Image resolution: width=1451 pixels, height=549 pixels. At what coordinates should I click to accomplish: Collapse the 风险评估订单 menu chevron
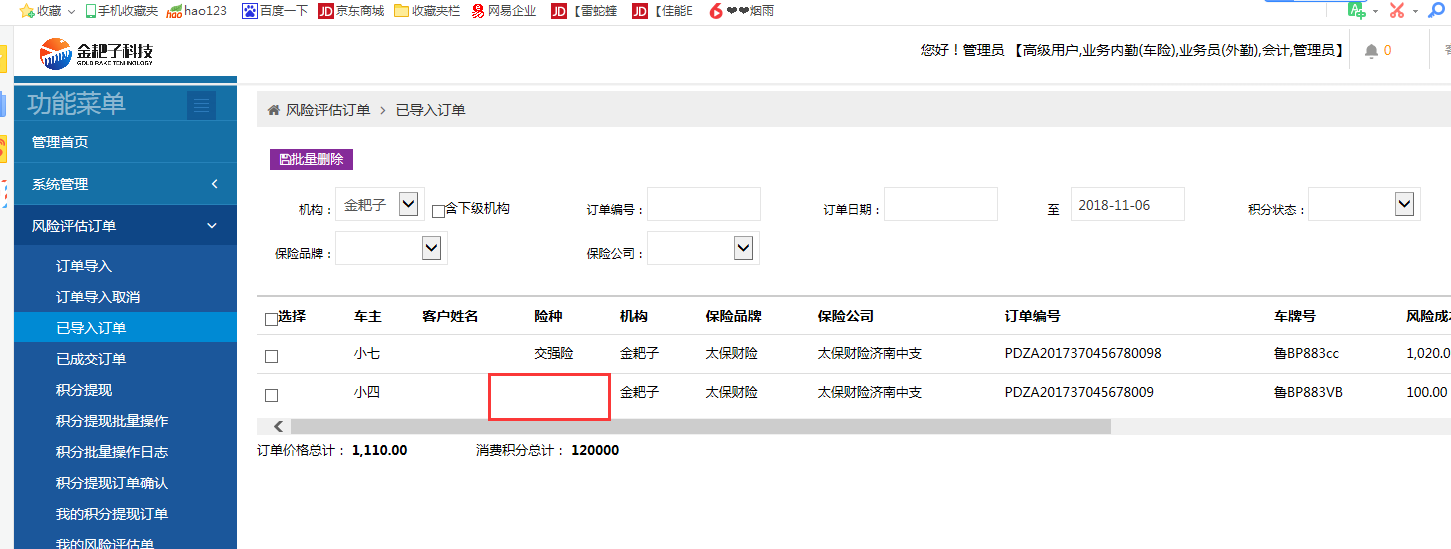[212, 226]
